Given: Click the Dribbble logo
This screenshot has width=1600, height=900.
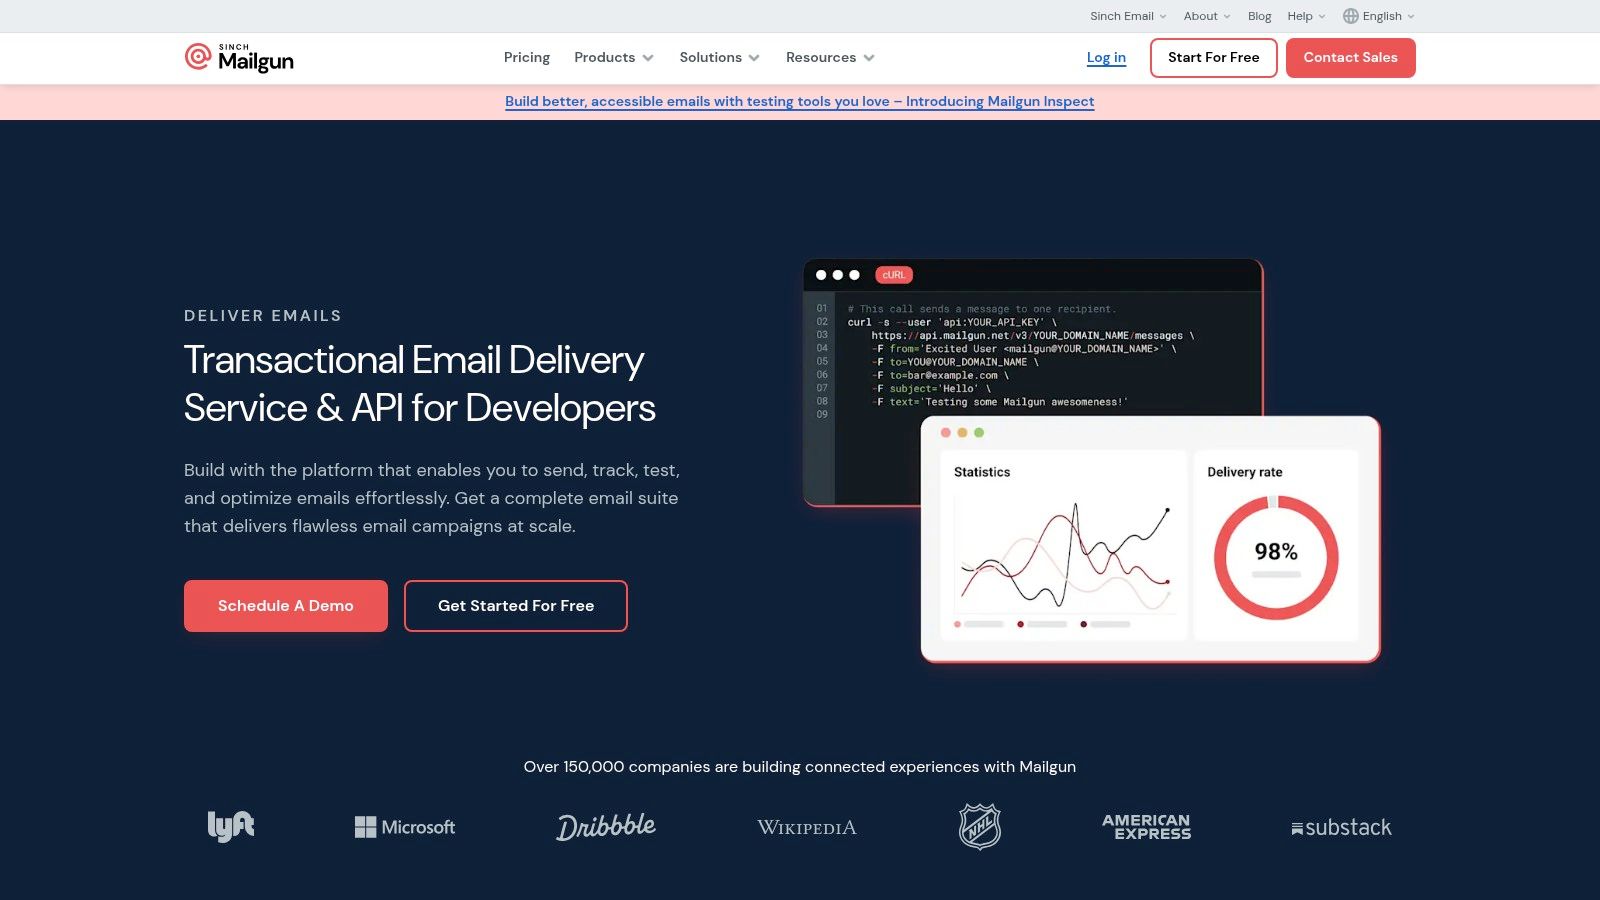Looking at the screenshot, I should point(606,826).
